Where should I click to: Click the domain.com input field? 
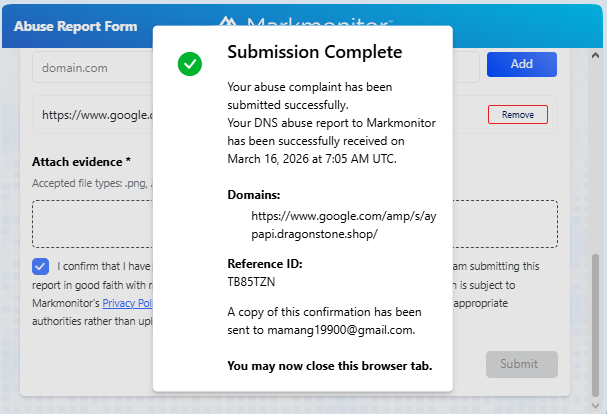92,67
